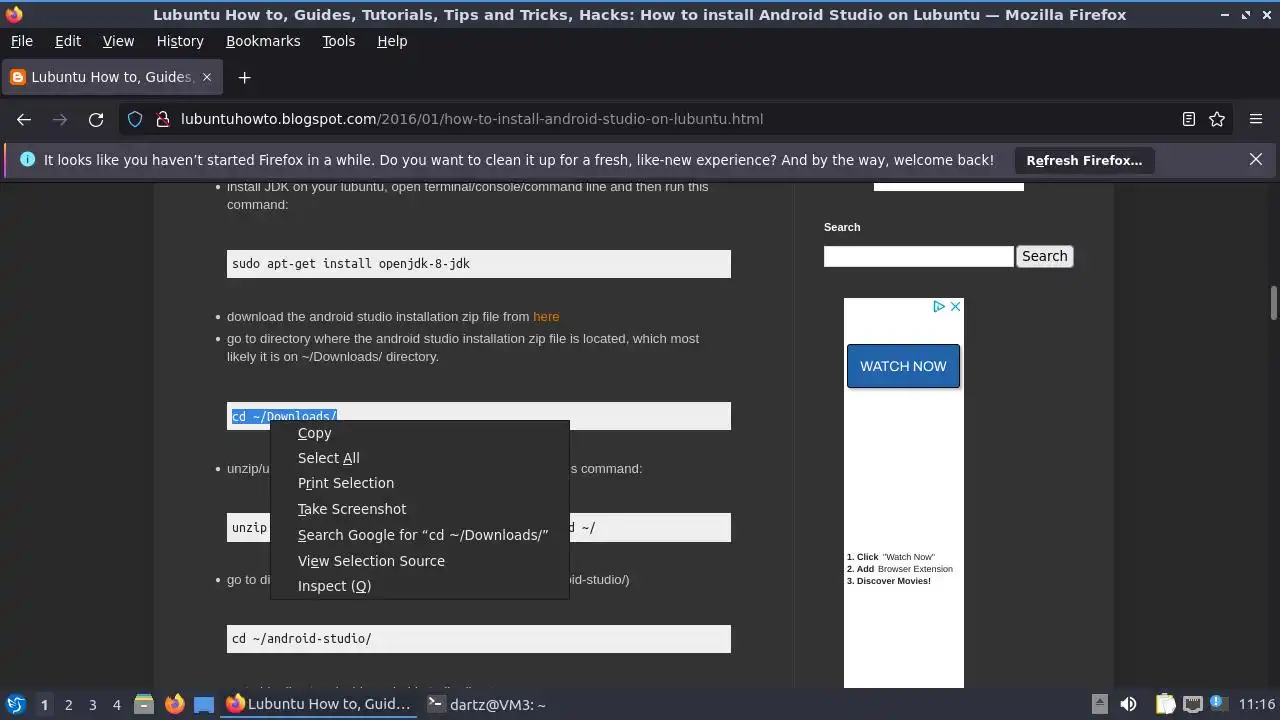Click the orange "here" download link

tap(546, 316)
